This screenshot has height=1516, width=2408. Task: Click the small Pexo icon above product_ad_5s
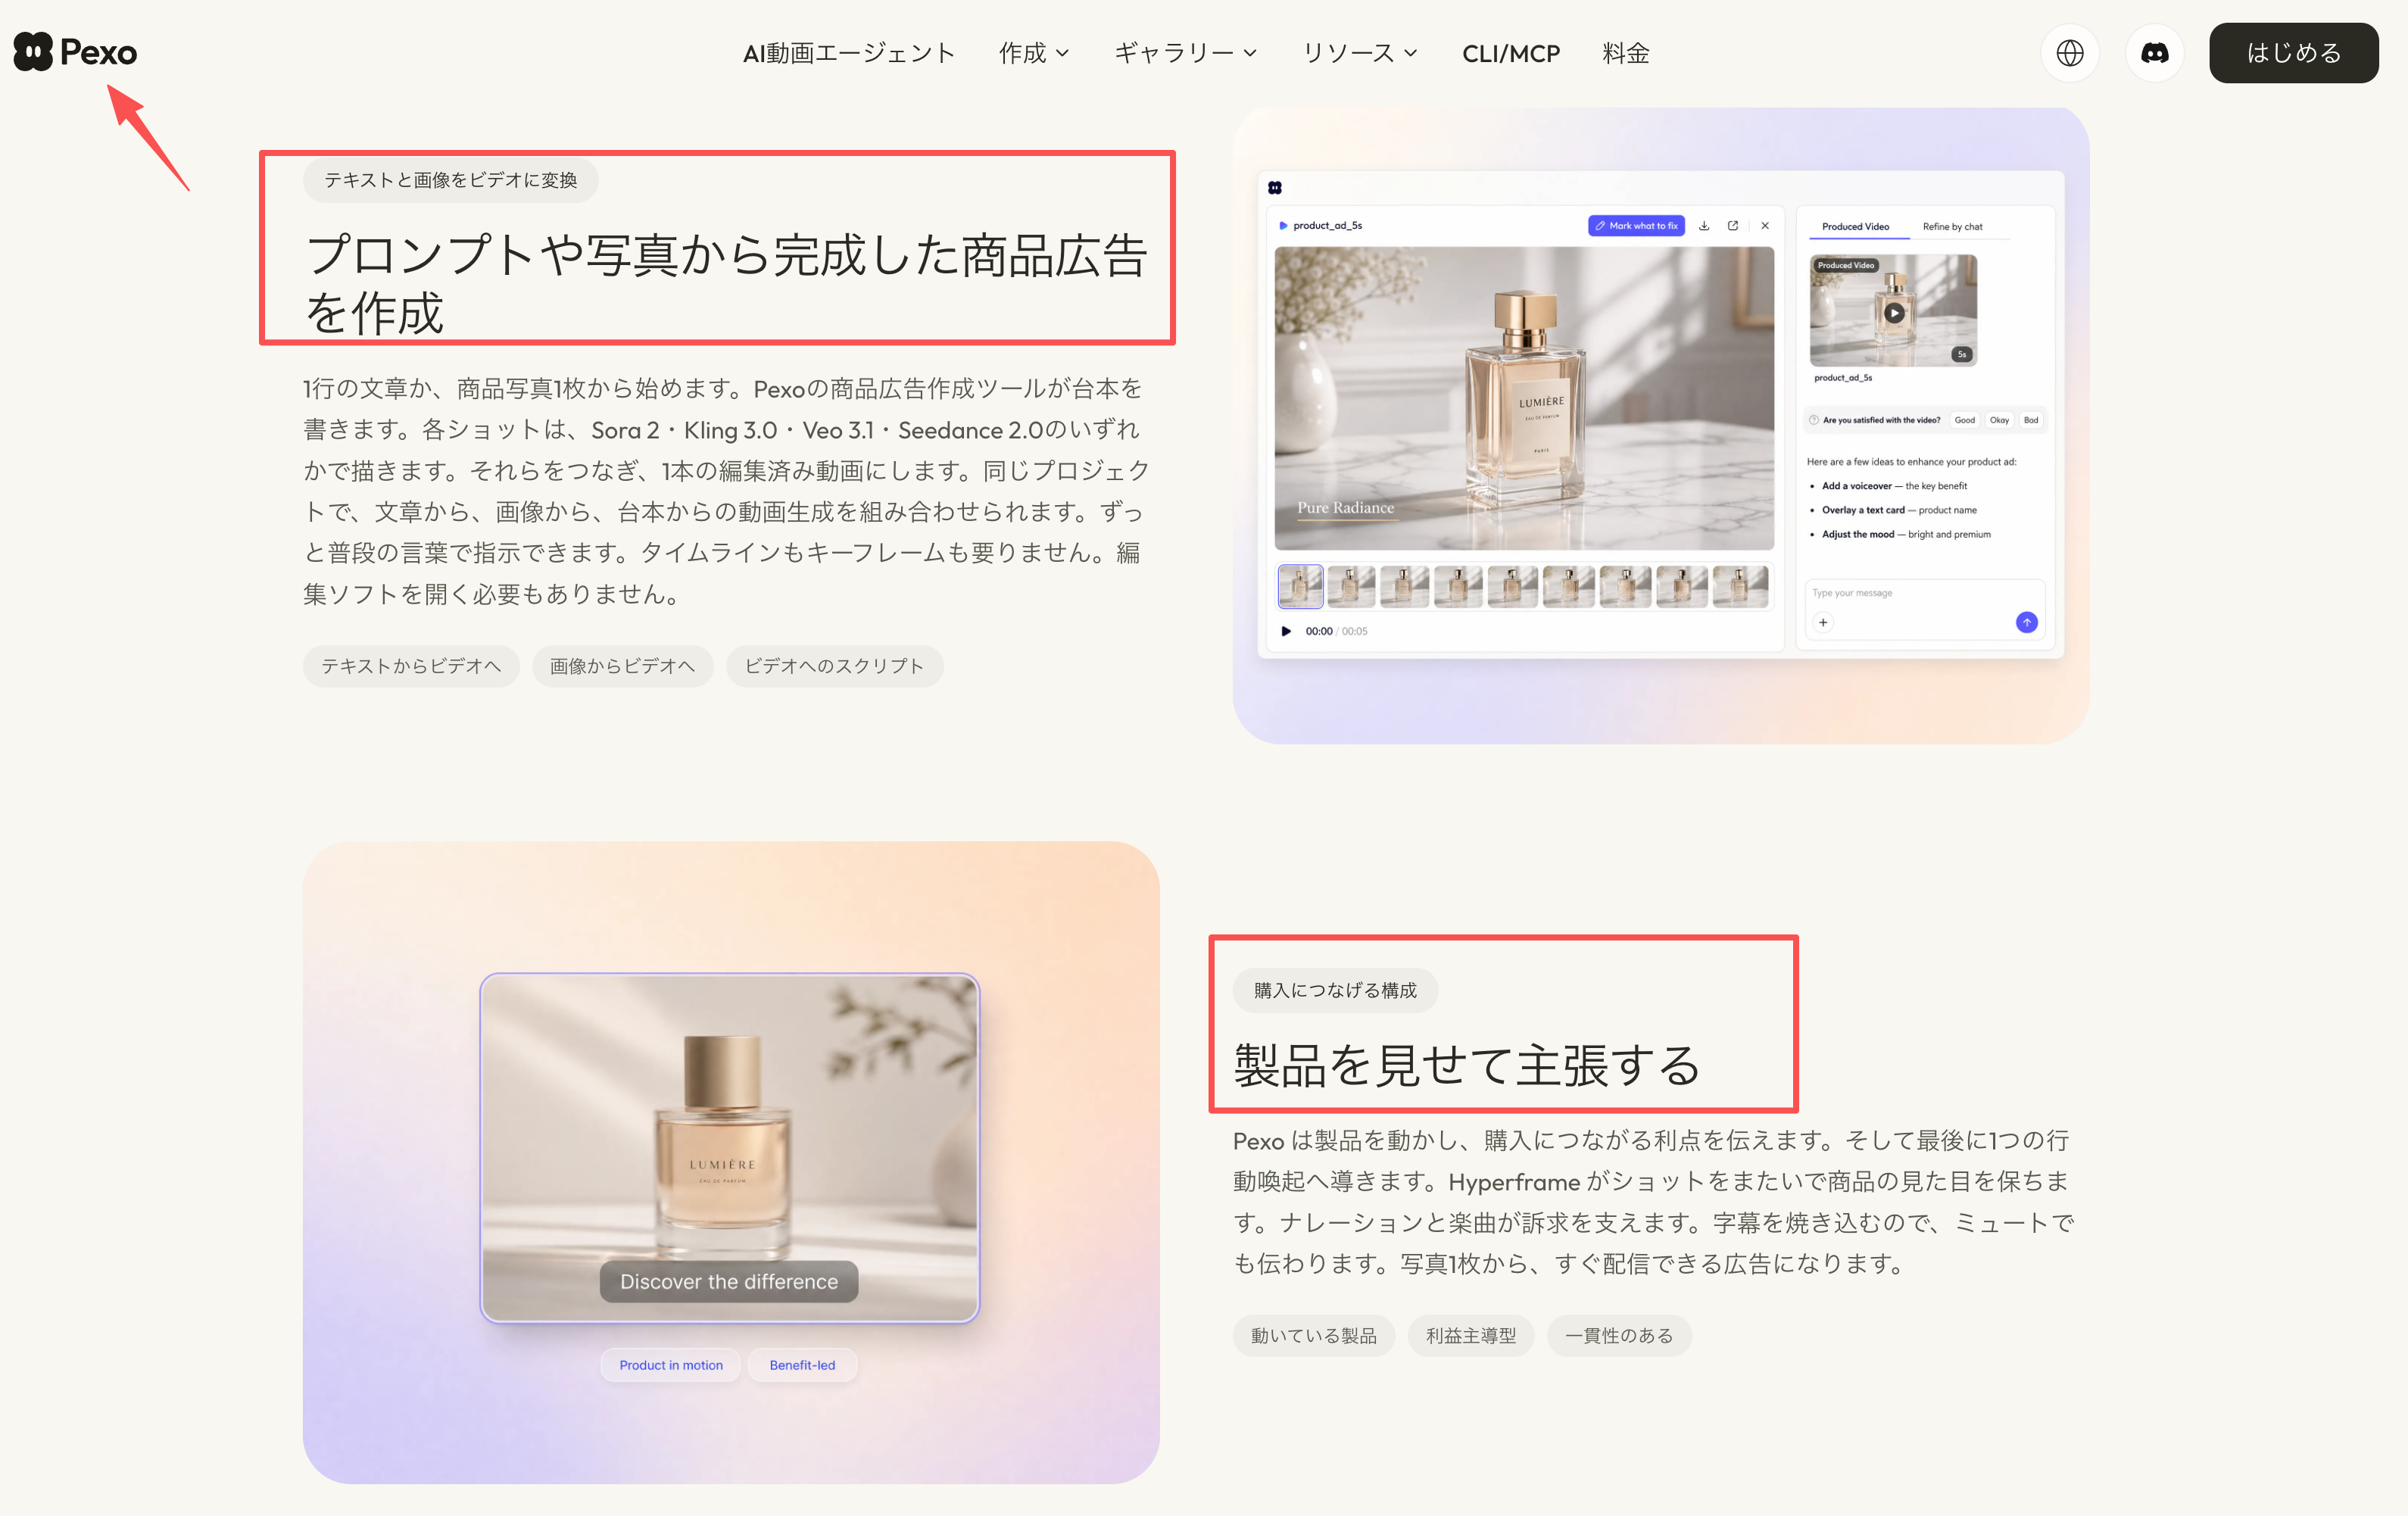point(1275,188)
